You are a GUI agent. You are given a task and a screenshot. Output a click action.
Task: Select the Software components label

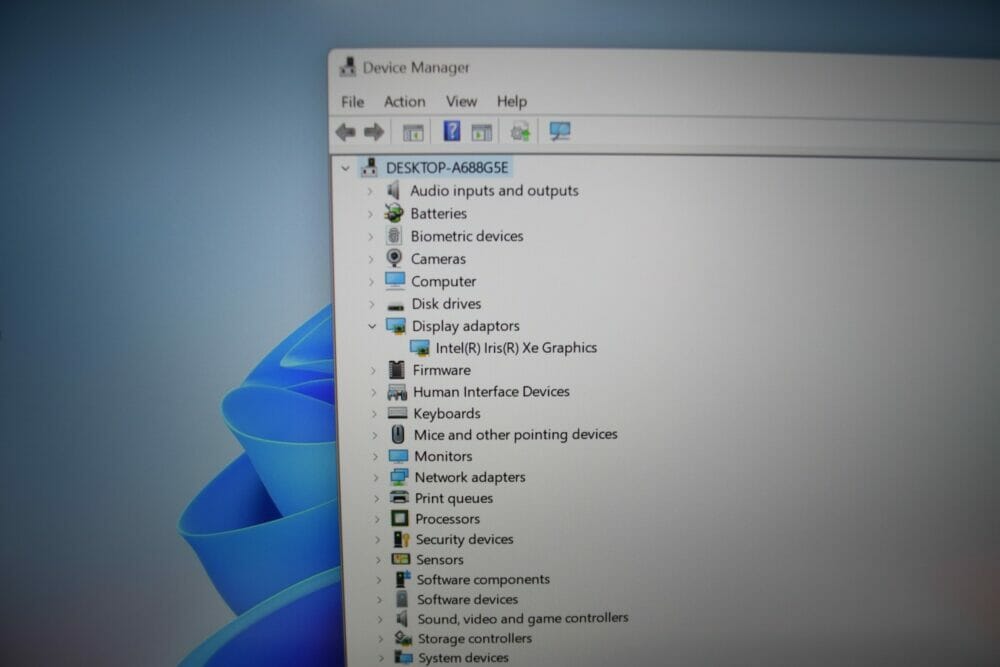483,579
